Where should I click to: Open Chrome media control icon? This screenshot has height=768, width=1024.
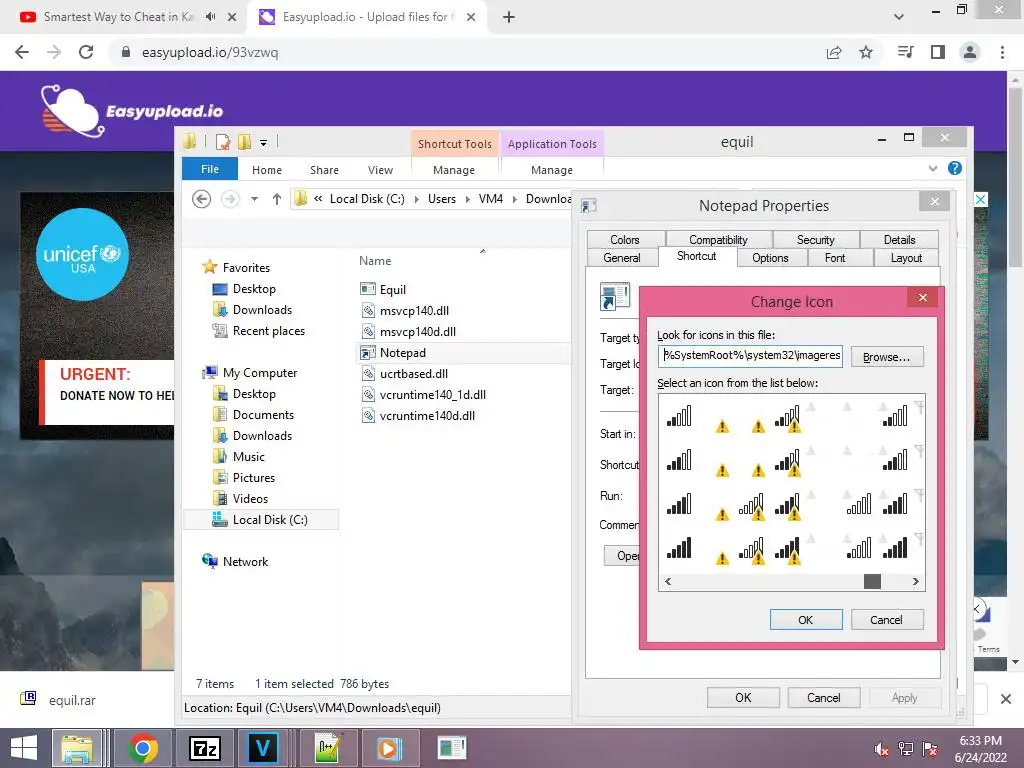pos(906,52)
